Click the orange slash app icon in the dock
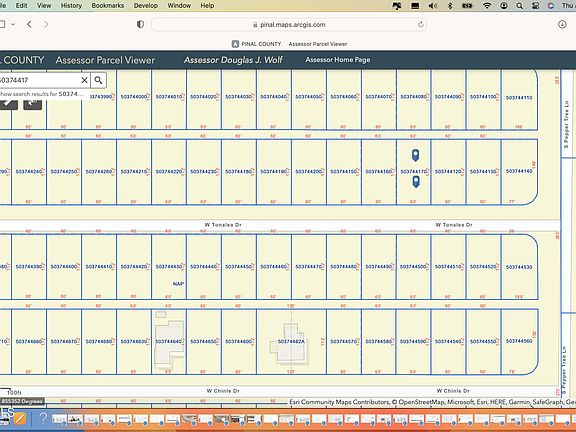The height and width of the screenshot is (432, 576). 20,418
